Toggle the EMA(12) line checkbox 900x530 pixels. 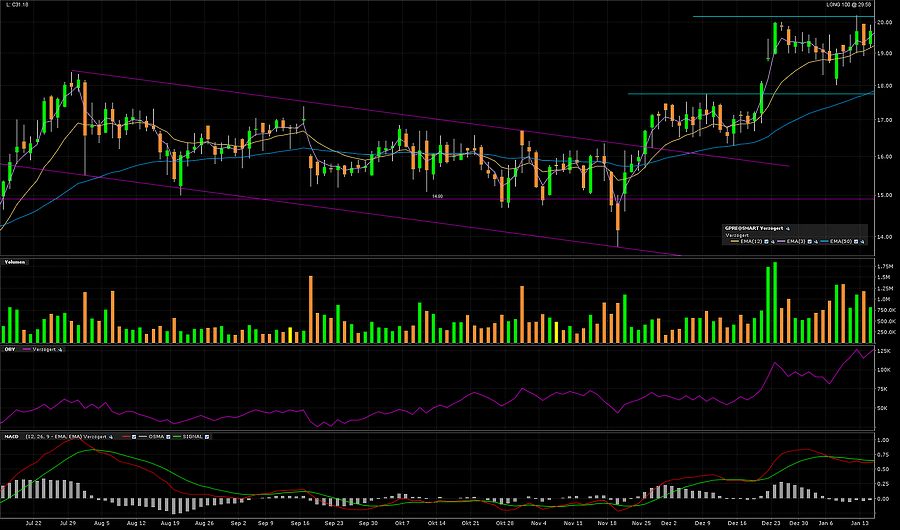[766, 242]
